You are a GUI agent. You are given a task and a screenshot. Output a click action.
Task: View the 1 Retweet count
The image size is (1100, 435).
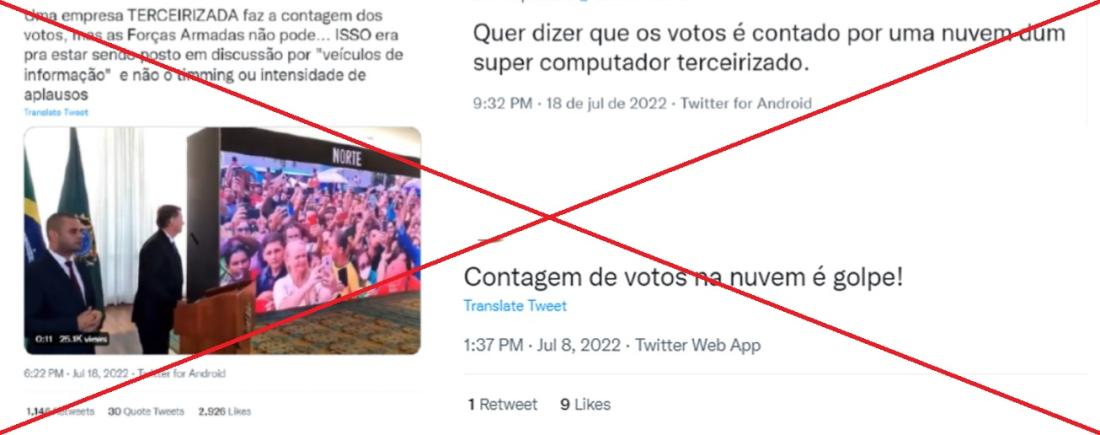pyautogui.click(x=502, y=405)
